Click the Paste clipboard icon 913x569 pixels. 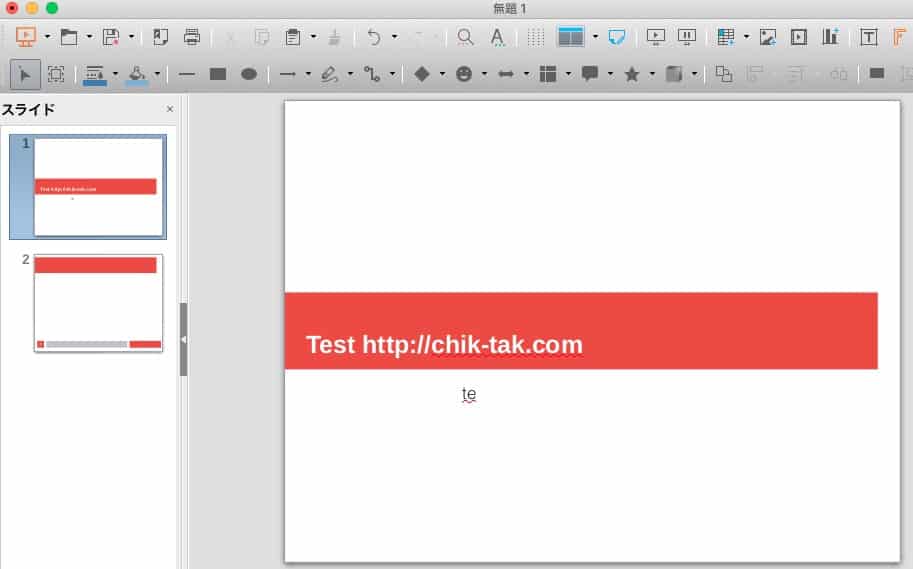tap(293, 37)
